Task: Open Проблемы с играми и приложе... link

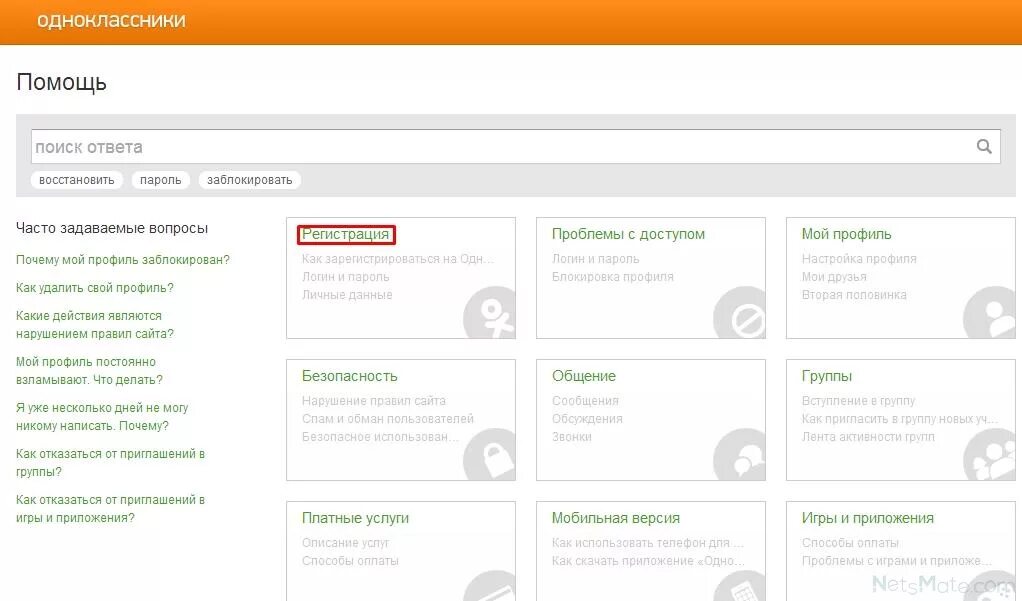Action: pyautogui.click(x=896, y=561)
